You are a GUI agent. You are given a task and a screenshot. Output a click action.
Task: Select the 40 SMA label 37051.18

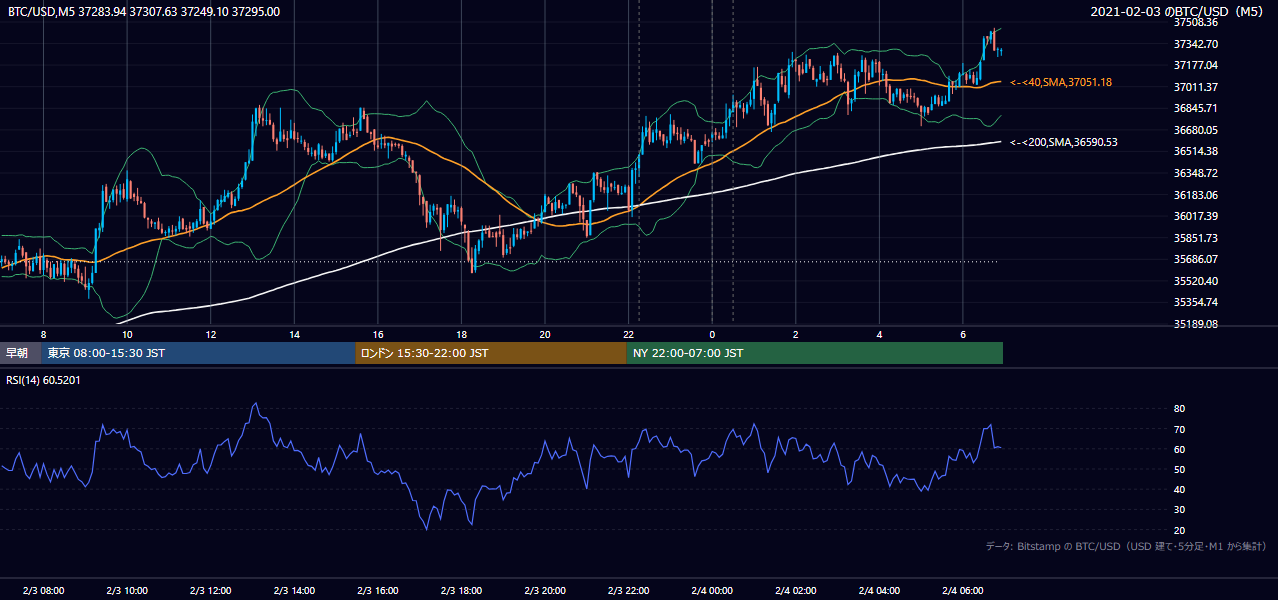1061,82
